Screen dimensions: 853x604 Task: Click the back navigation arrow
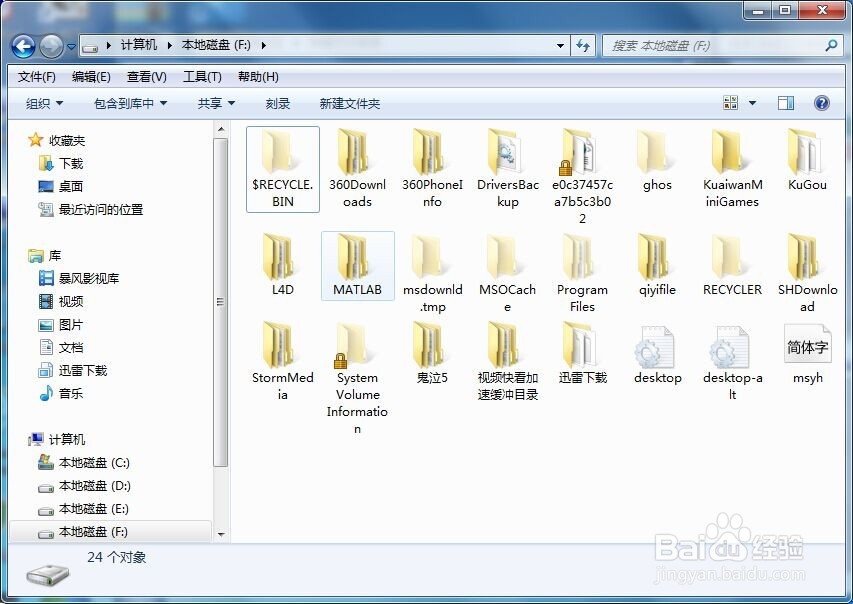[22, 45]
